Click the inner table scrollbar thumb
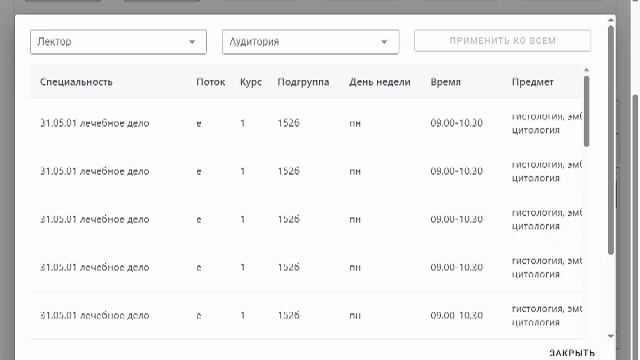This screenshot has height=360, width=640. [x=587, y=111]
